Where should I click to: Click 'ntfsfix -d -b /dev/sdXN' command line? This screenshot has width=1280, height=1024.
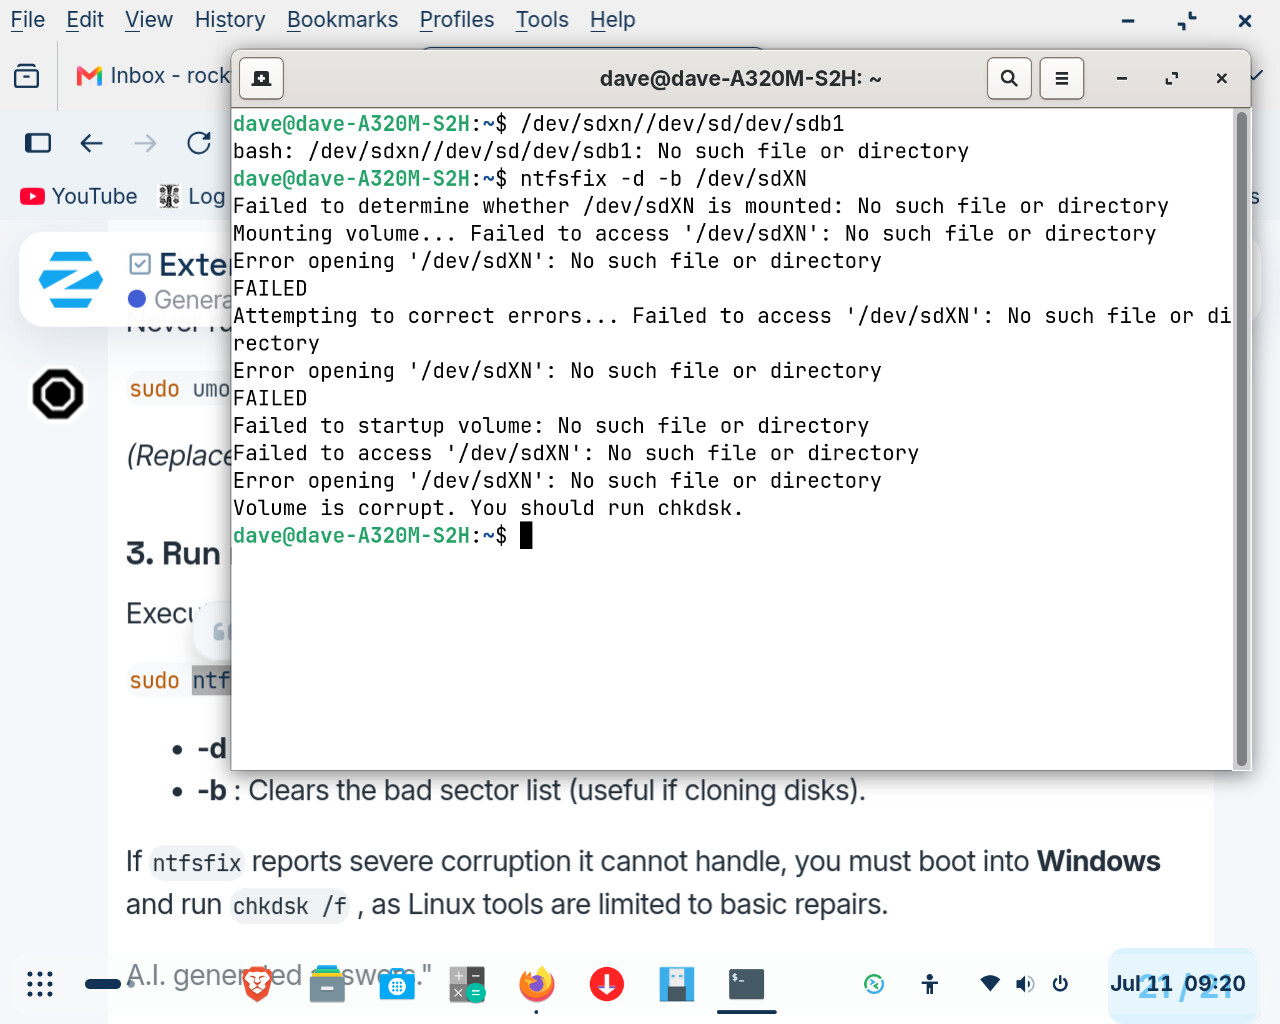pos(663,179)
